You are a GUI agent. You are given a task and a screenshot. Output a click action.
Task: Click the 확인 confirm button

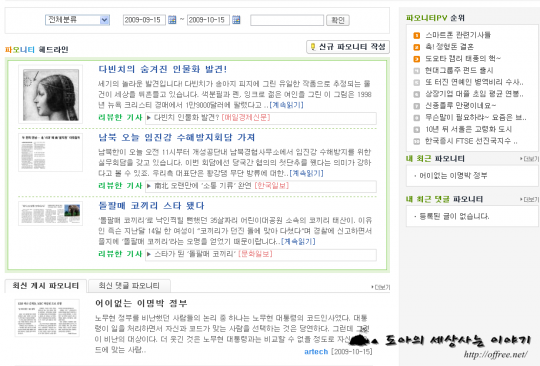pos(338,20)
